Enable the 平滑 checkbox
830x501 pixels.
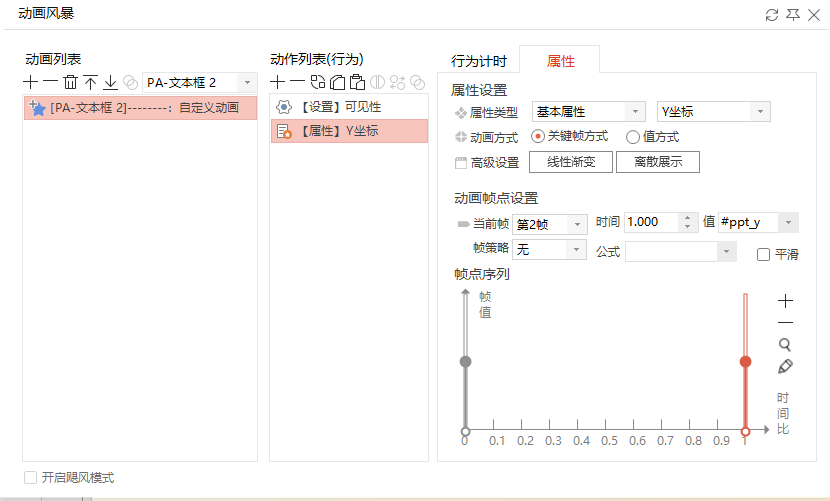tap(763, 255)
